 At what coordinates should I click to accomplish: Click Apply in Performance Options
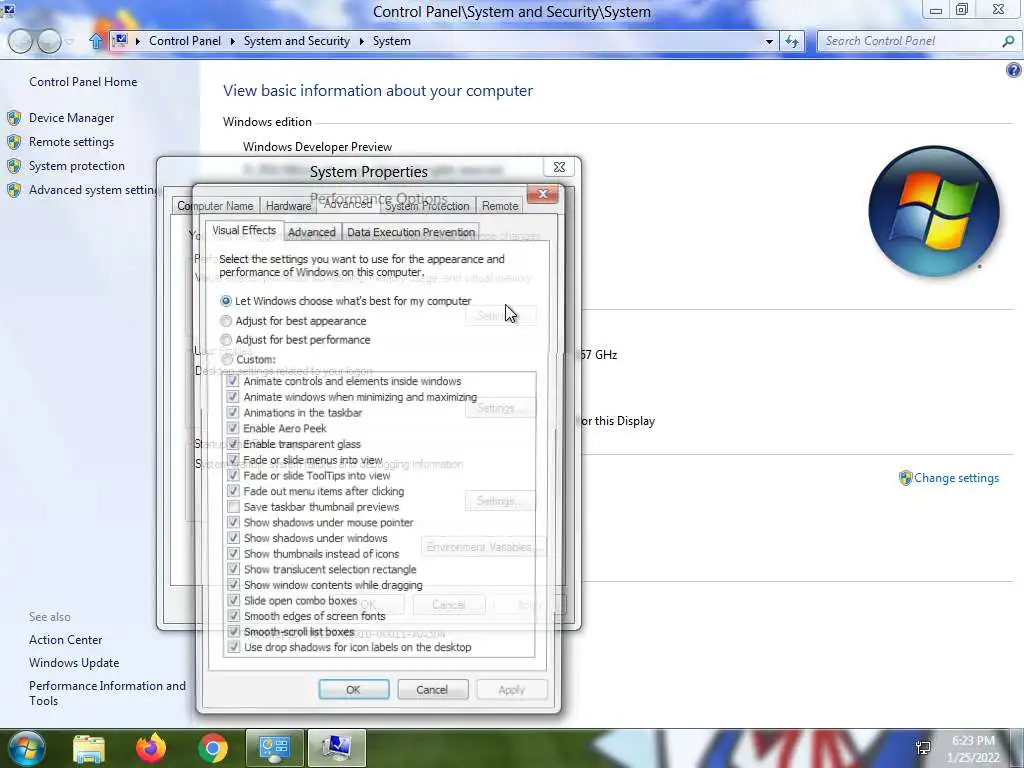[x=511, y=690]
